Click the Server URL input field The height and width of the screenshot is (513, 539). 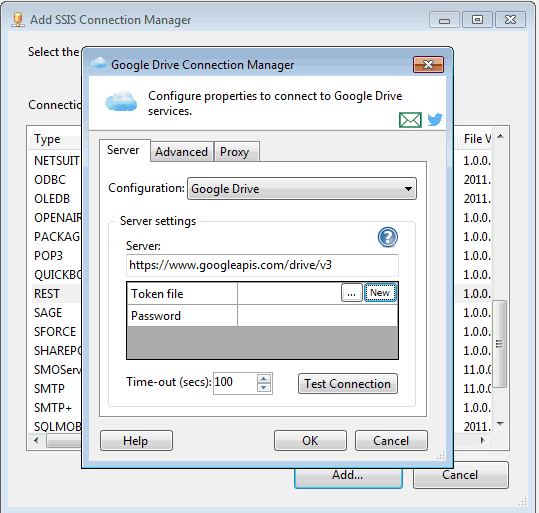point(262,265)
